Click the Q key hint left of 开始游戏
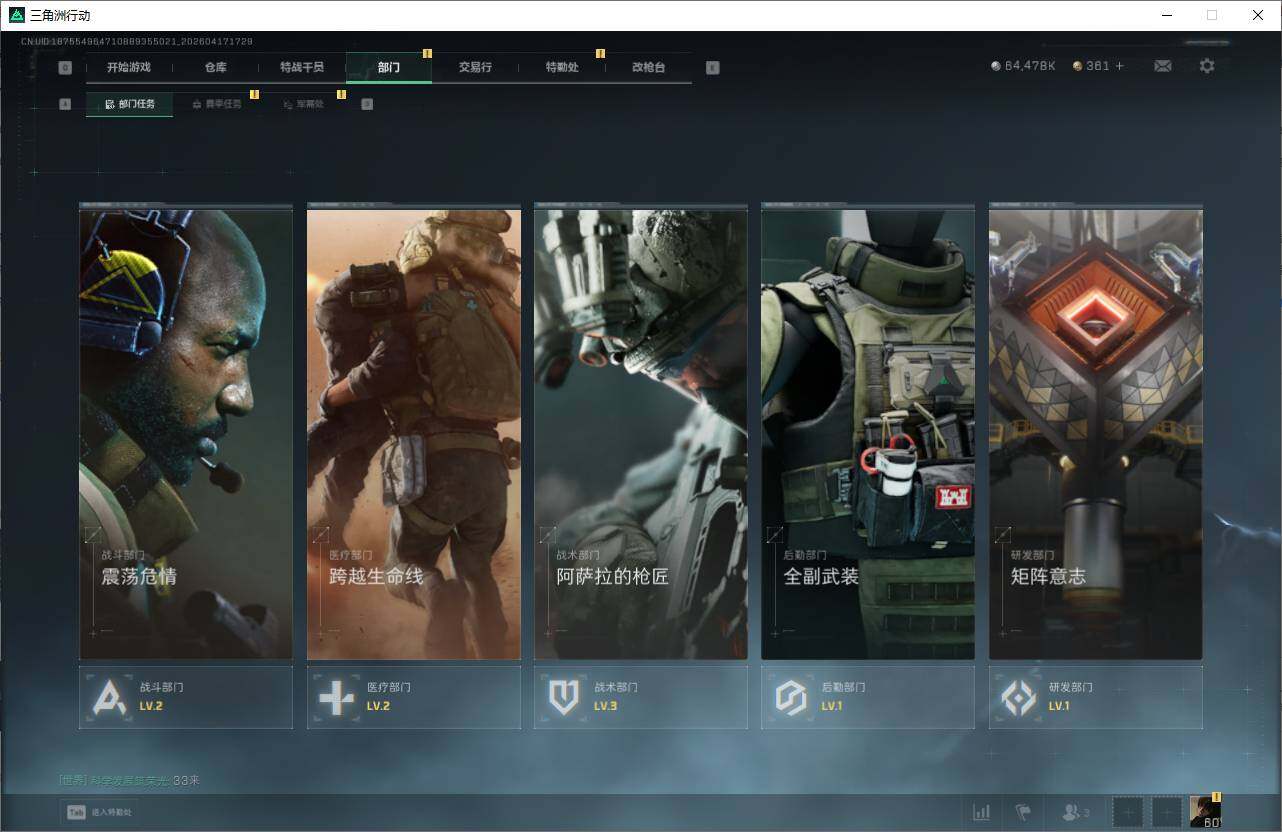 [x=65, y=68]
